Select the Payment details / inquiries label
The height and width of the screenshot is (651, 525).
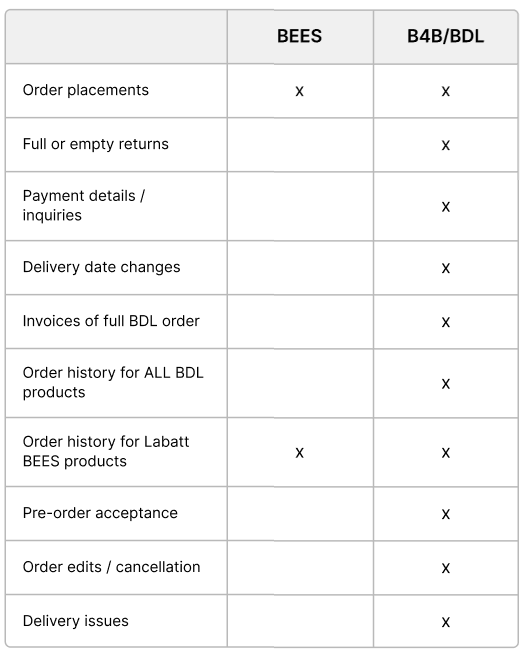(x=84, y=206)
